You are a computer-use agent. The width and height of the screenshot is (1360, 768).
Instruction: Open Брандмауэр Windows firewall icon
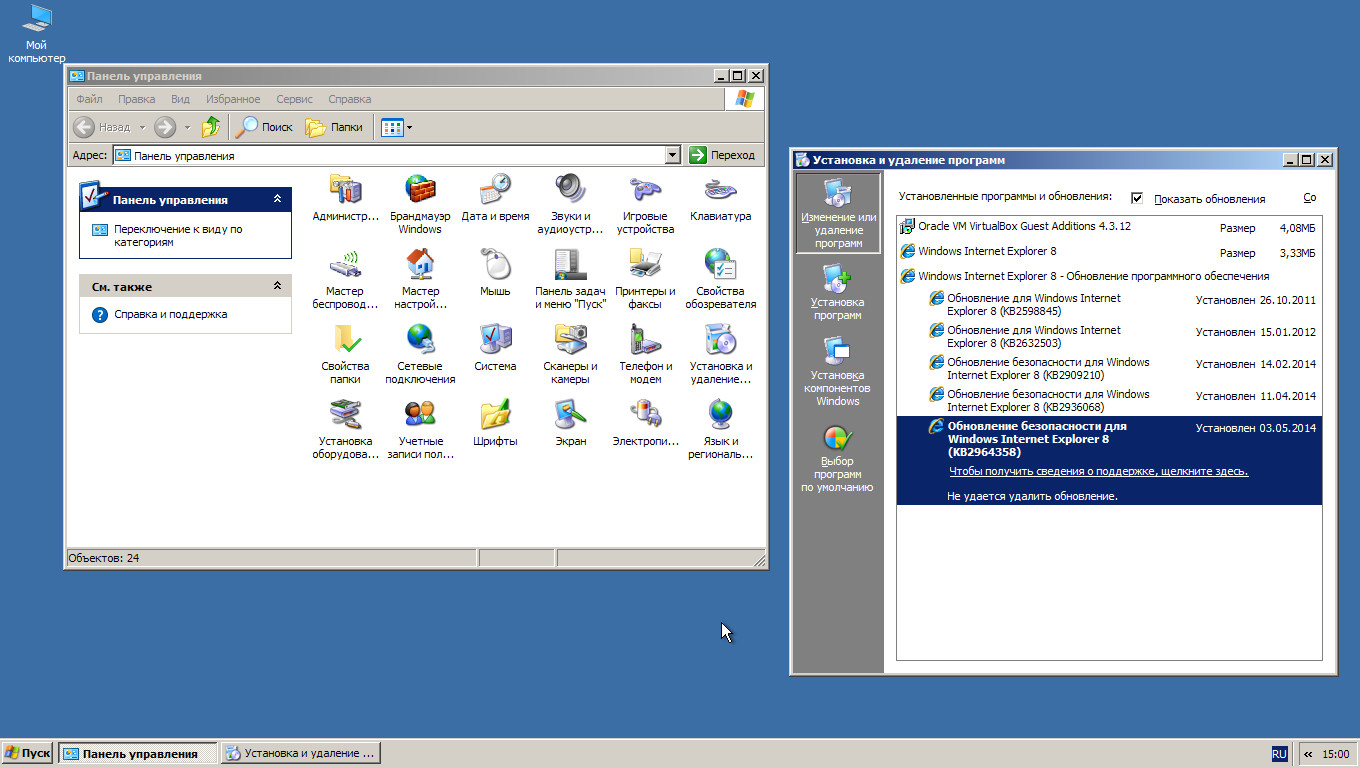pos(420,203)
